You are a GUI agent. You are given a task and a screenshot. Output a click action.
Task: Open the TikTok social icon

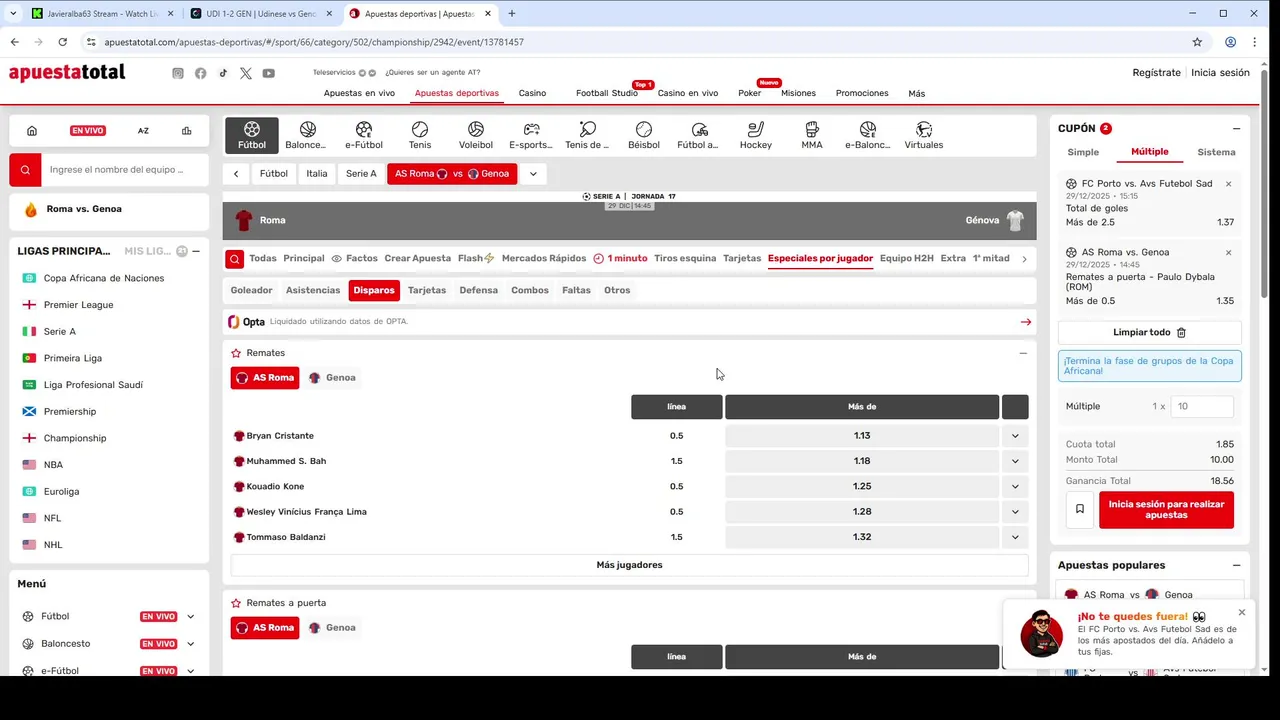223,73
